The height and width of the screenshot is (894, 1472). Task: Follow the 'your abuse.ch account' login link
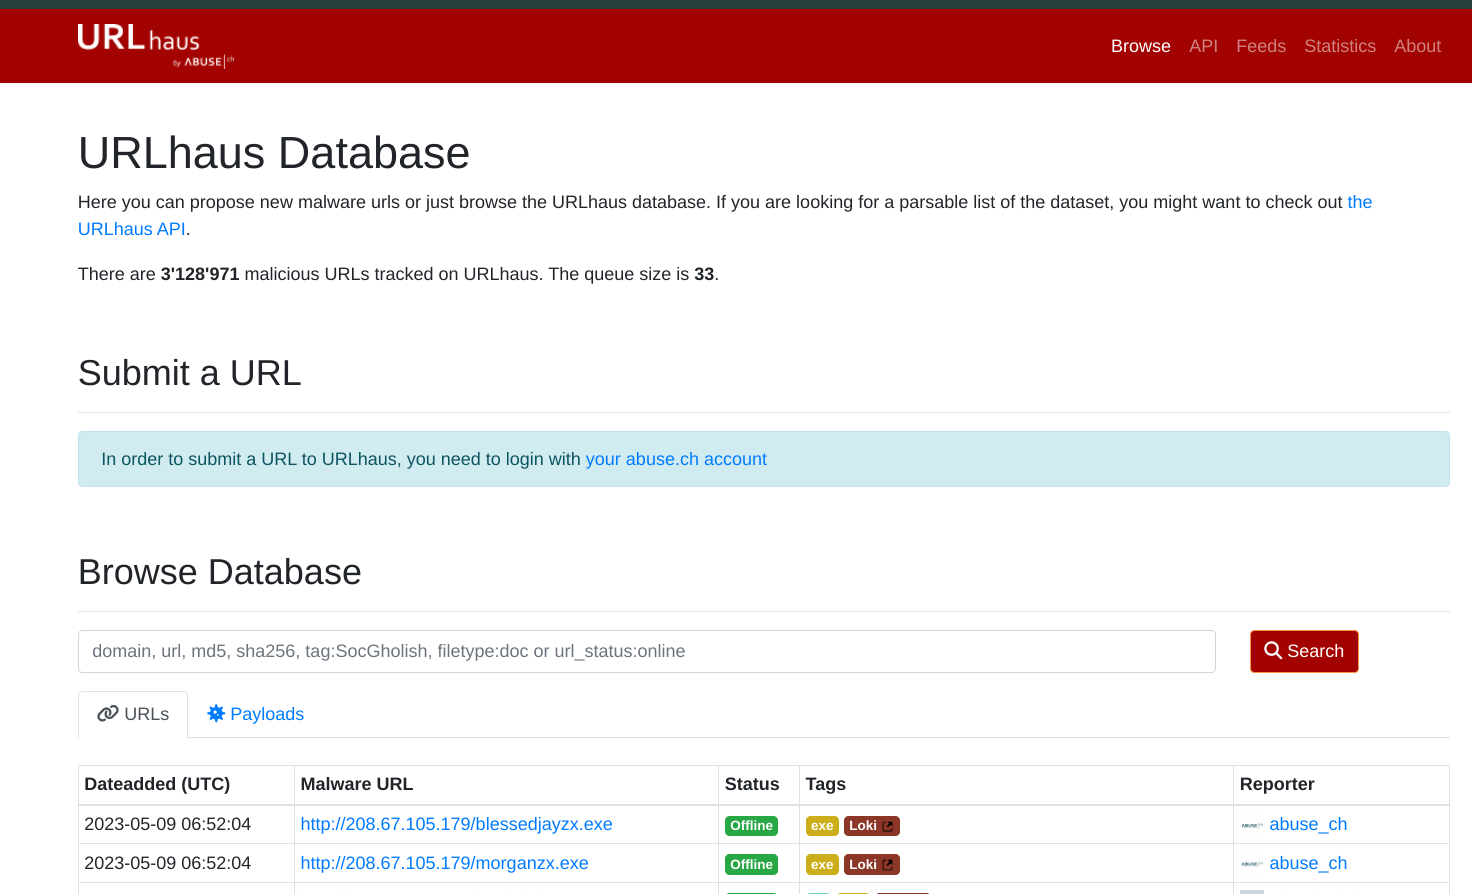point(676,459)
